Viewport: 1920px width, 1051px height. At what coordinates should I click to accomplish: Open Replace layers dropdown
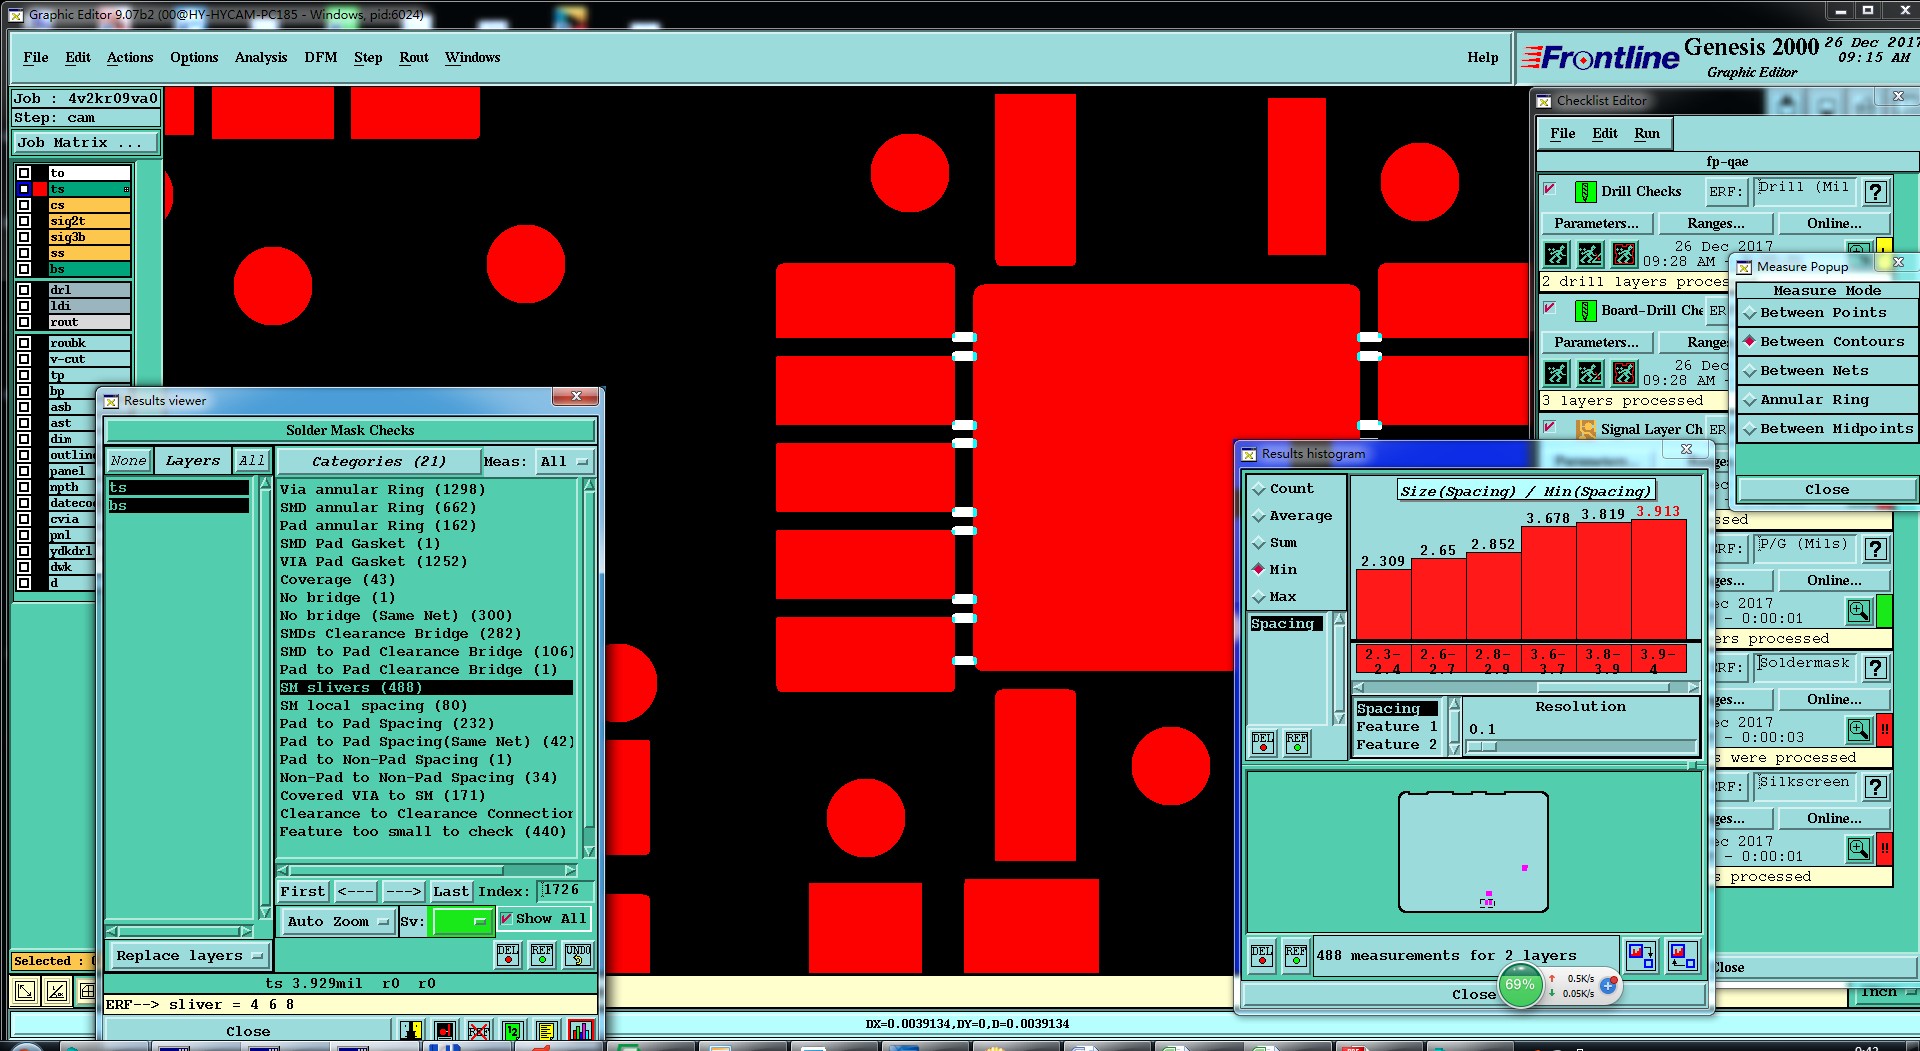pos(189,956)
